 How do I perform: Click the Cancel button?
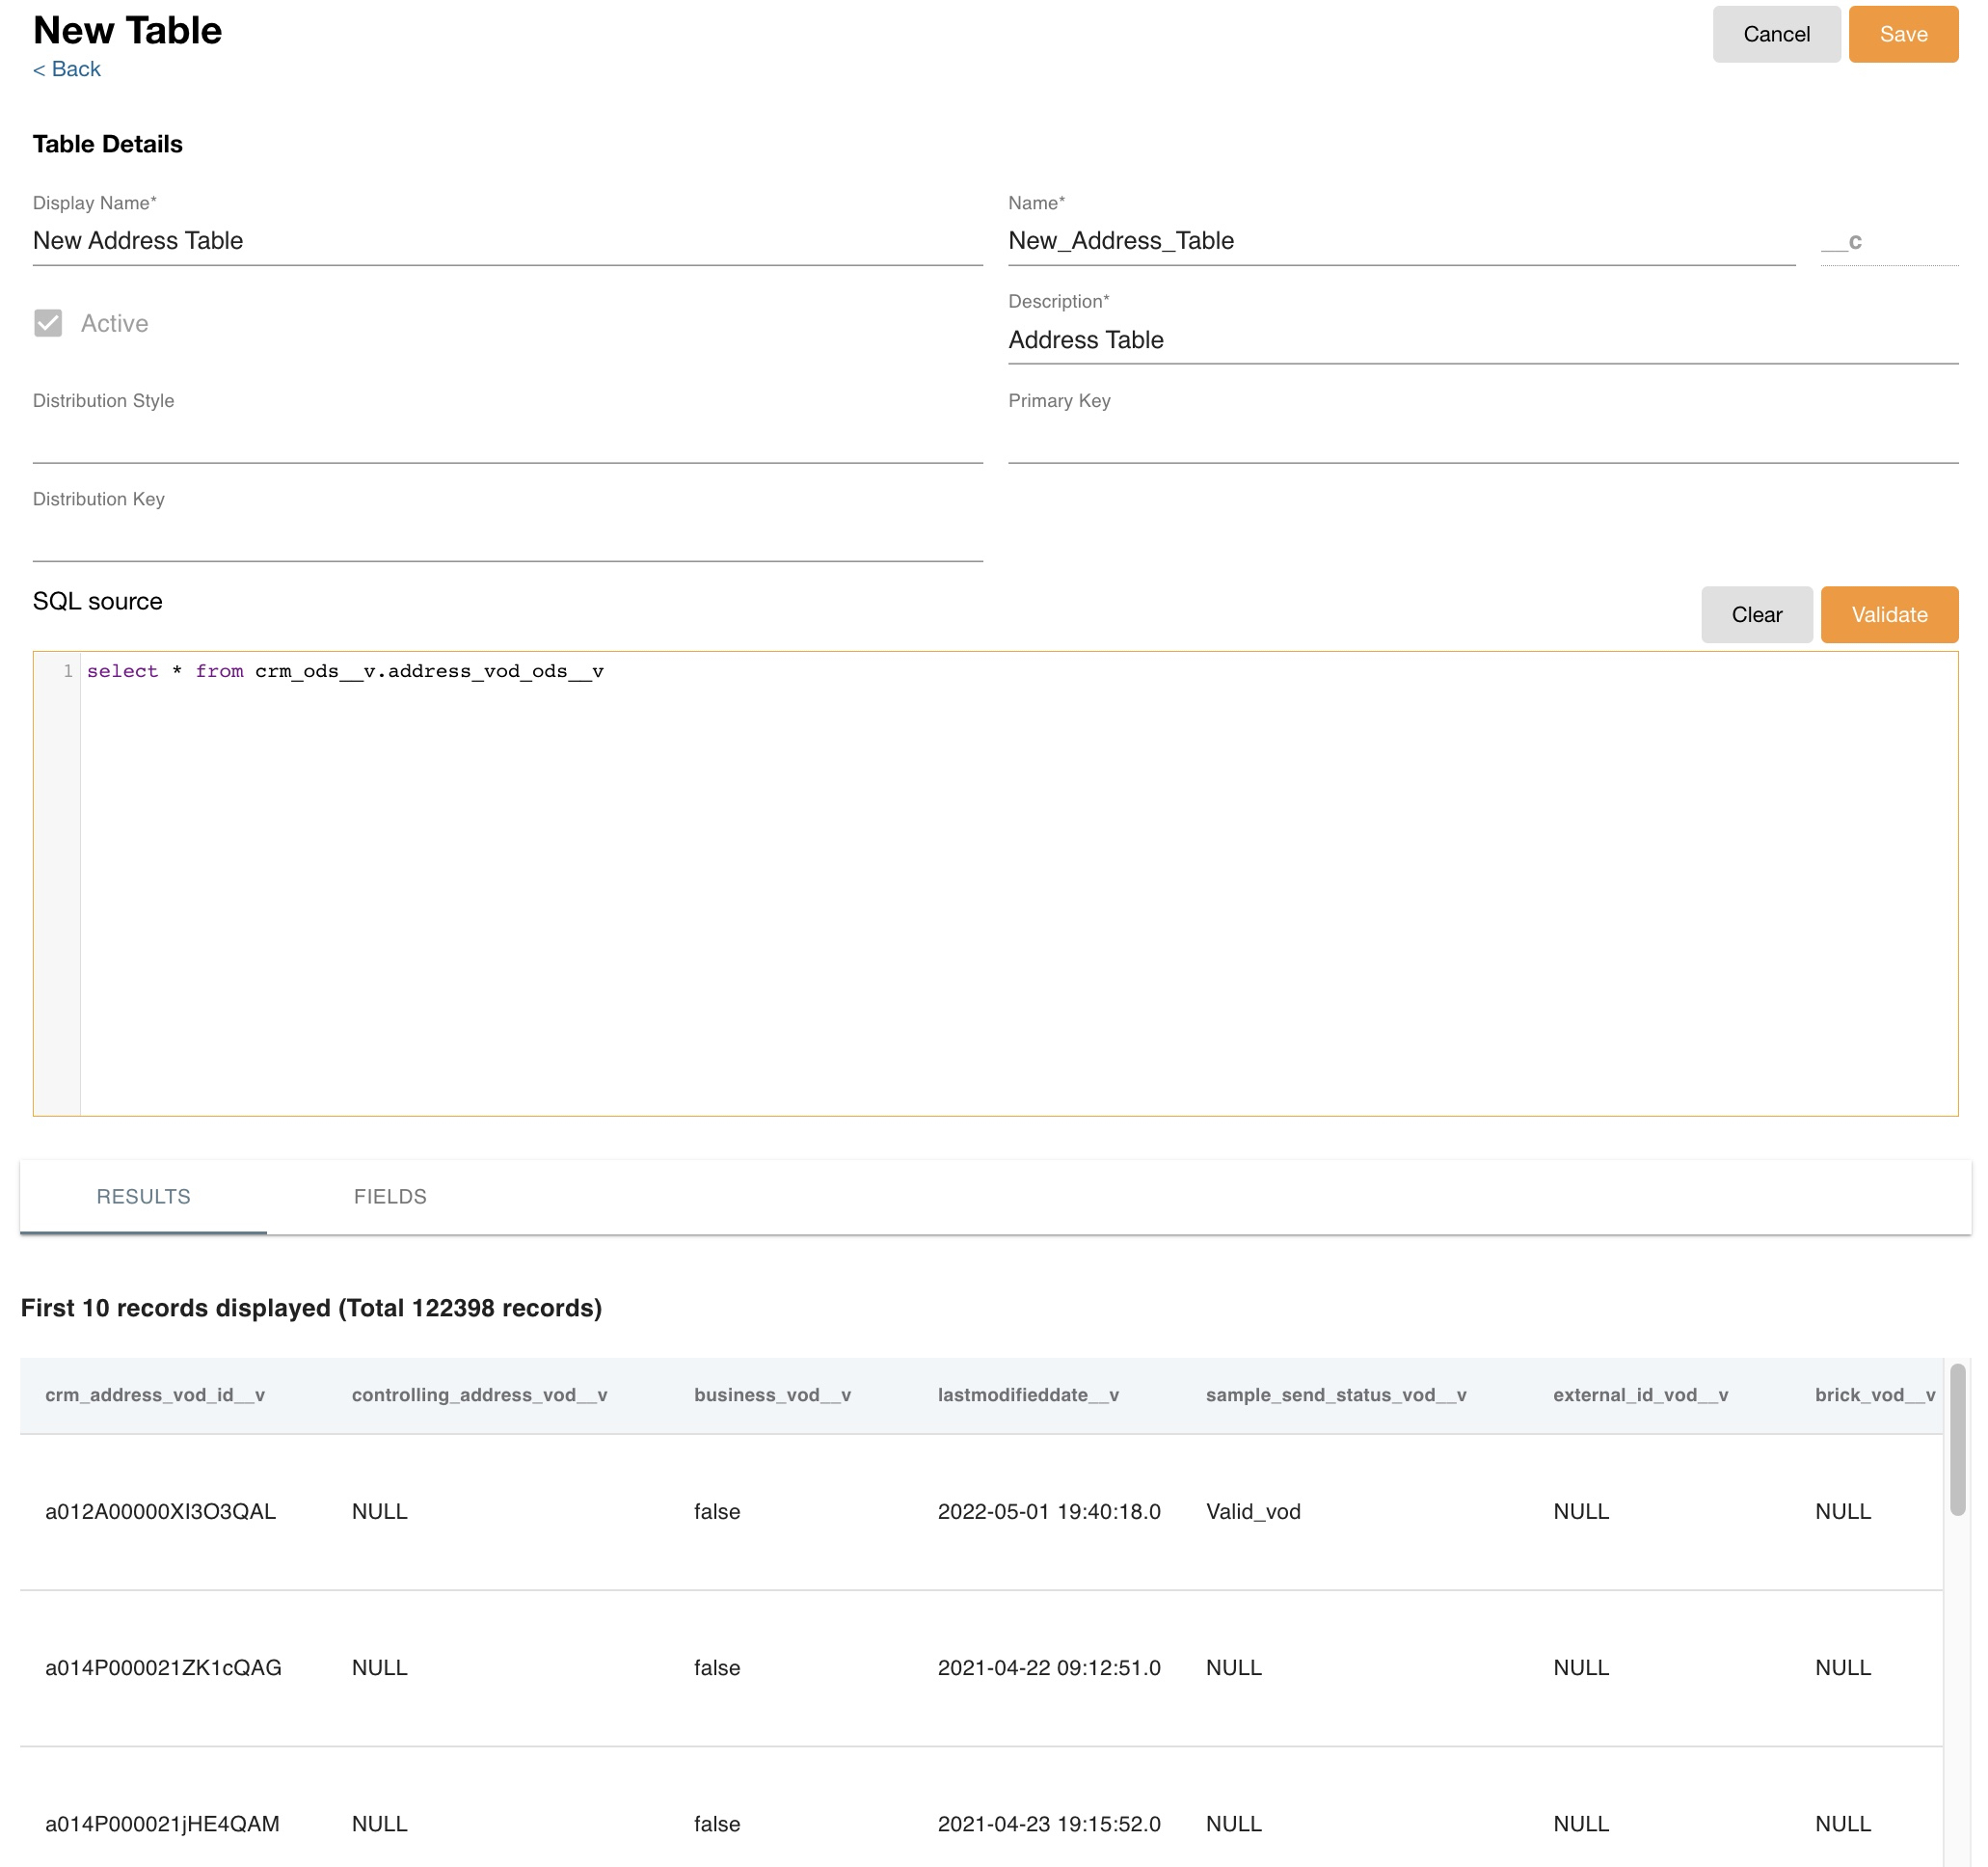pyautogui.click(x=1775, y=34)
